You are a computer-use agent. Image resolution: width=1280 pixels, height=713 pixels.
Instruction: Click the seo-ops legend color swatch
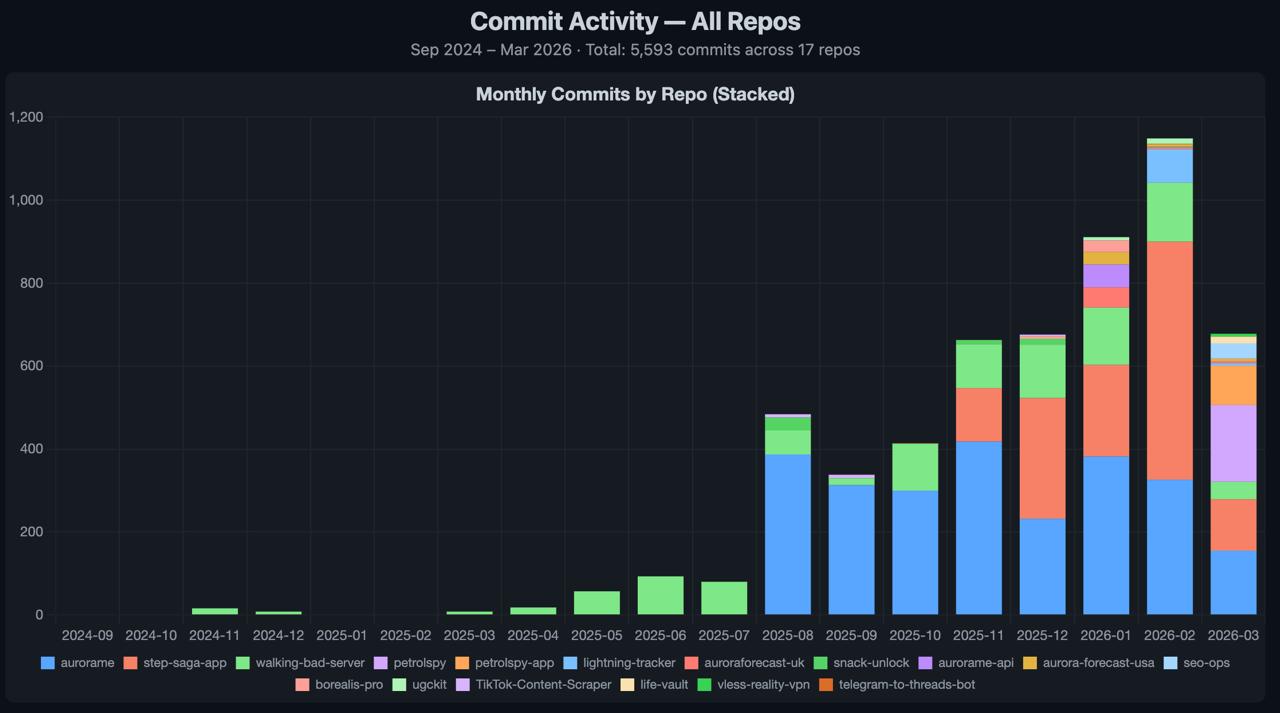(1173, 663)
